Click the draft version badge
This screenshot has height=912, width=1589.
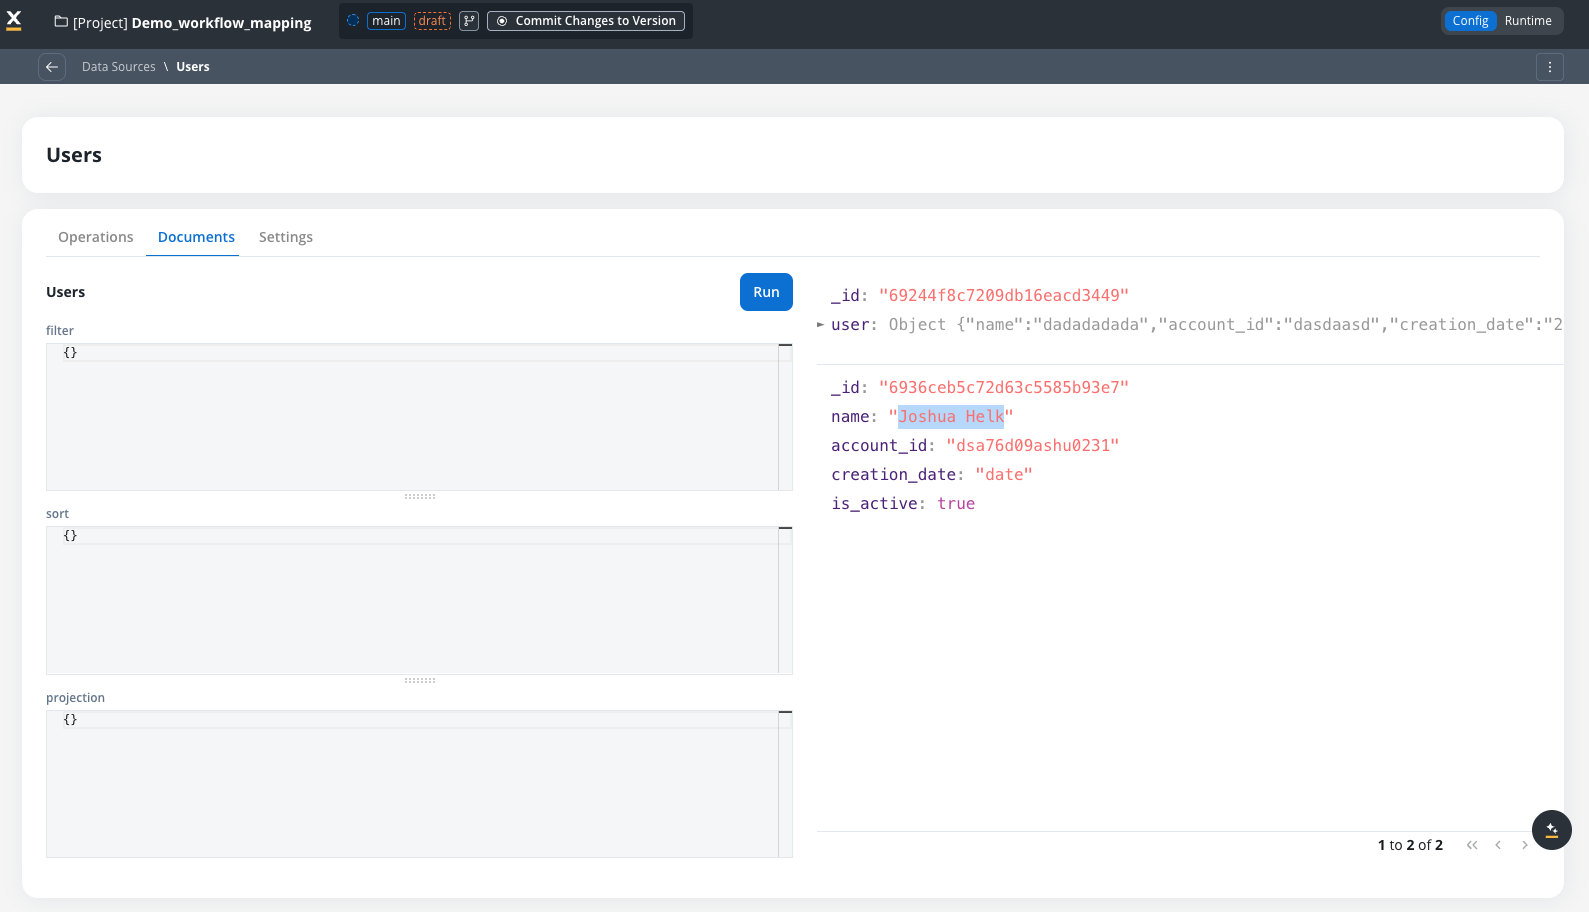point(432,21)
